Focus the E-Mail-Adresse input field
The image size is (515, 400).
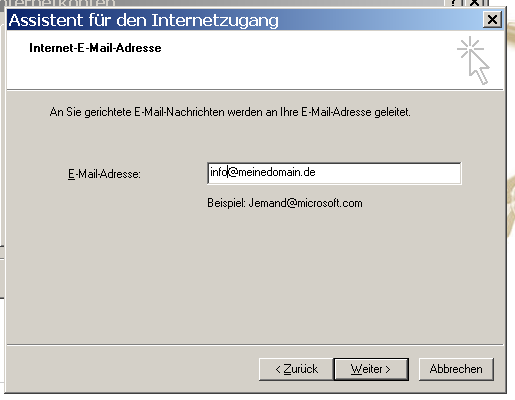pos(334,173)
